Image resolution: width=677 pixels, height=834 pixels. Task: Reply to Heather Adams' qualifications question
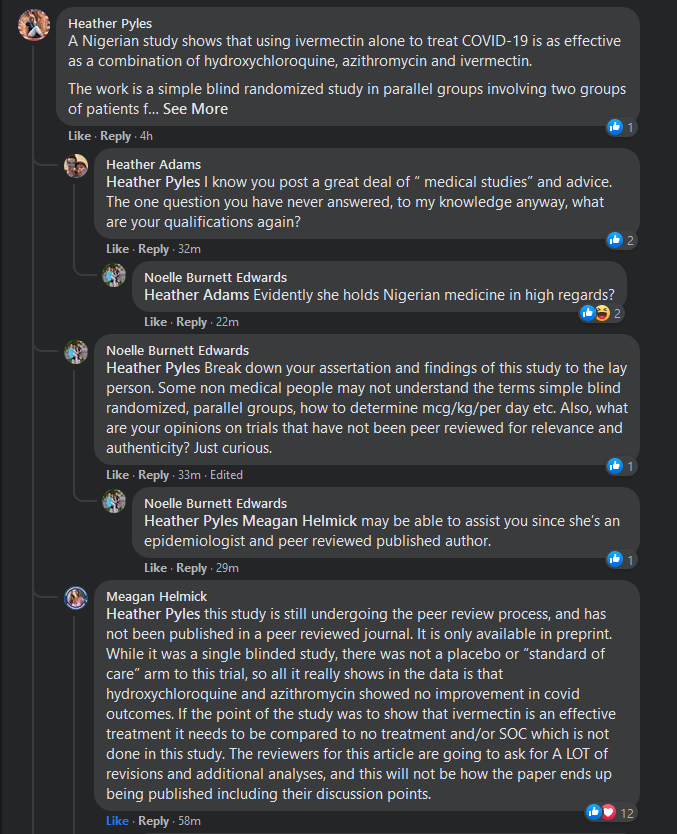coord(153,249)
